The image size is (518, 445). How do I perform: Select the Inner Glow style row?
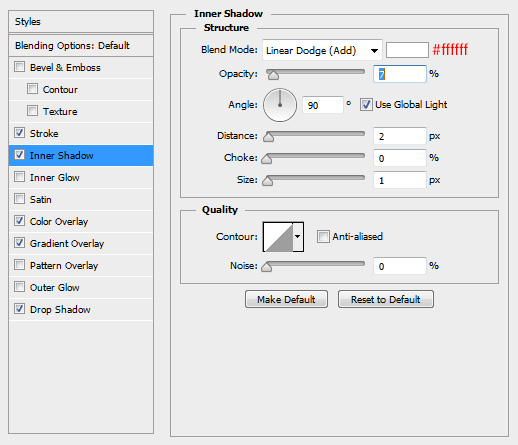tap(81, 177)
